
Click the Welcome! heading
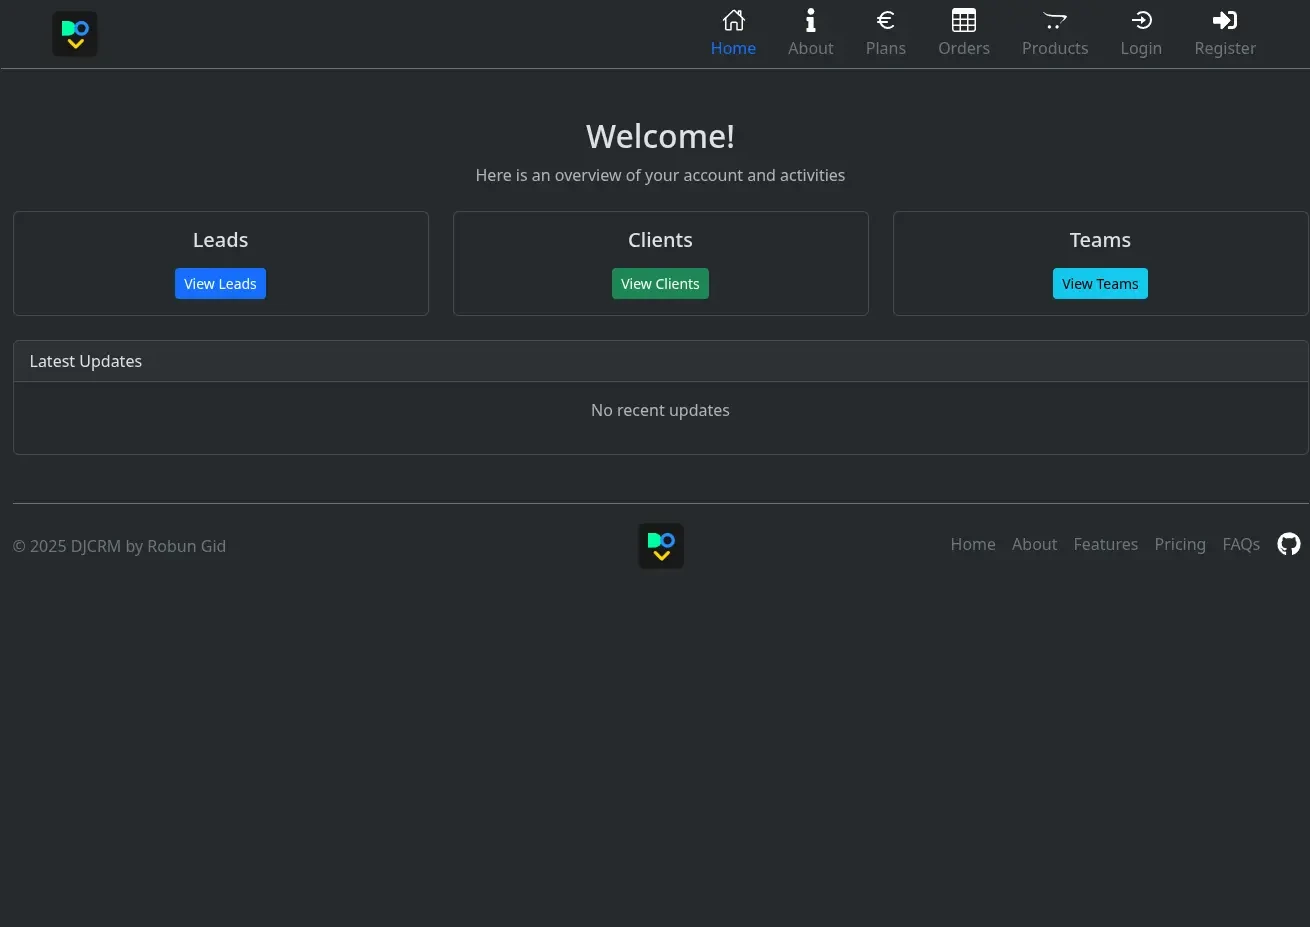click(x=660, y=136)
